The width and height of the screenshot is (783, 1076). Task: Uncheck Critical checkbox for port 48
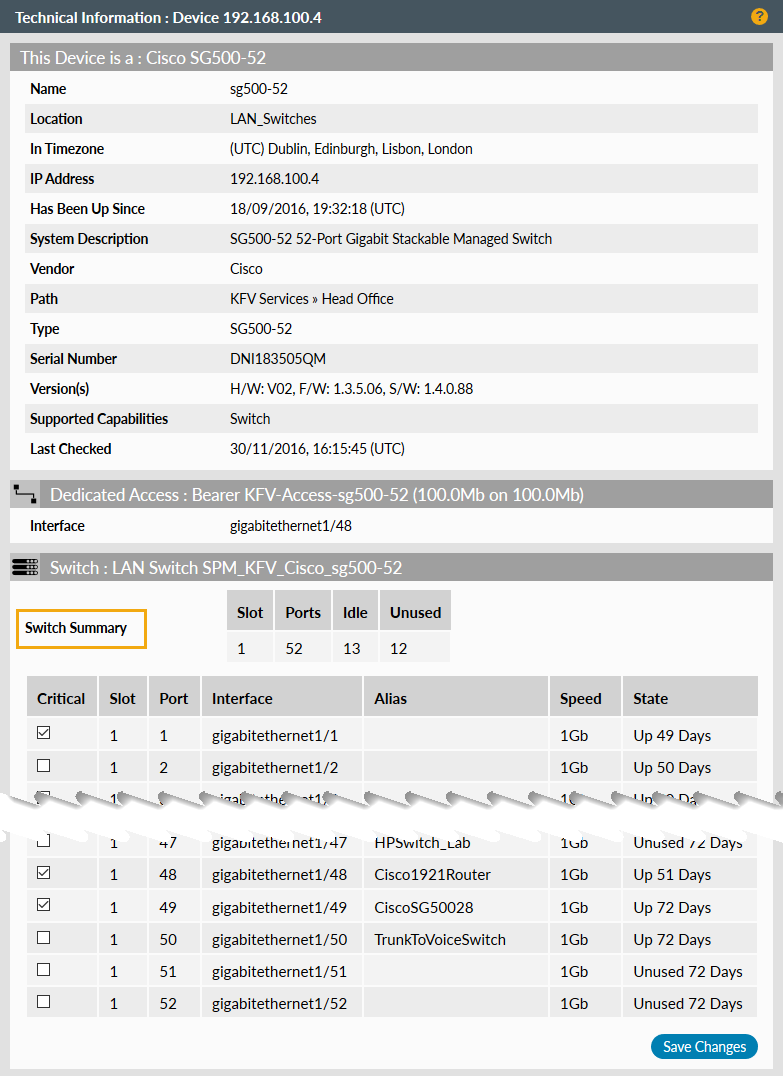coord(43,873)
